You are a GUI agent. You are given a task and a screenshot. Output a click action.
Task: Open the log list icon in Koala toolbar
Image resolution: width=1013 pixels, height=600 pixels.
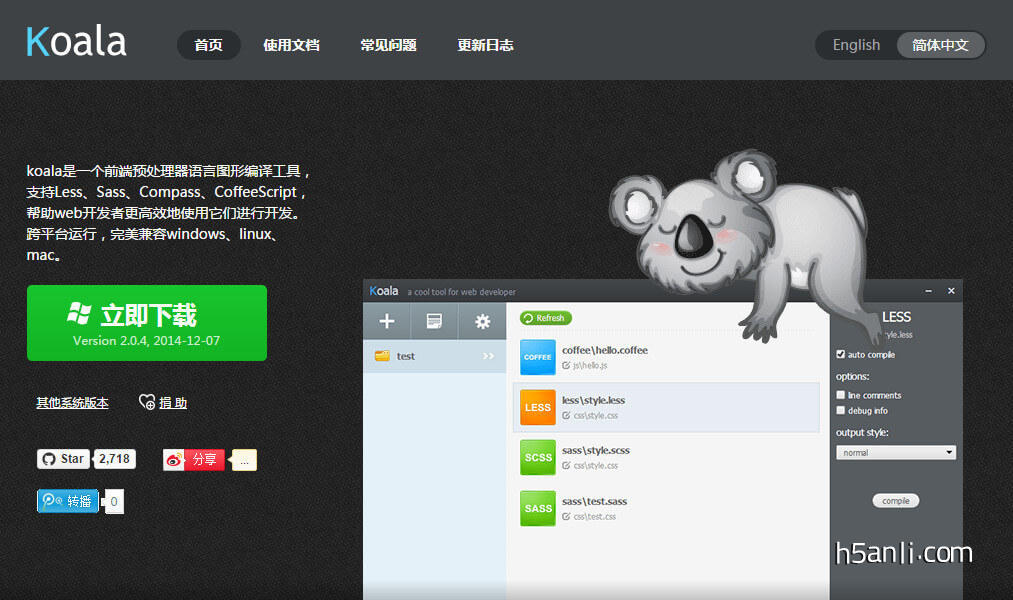(434, 321)
